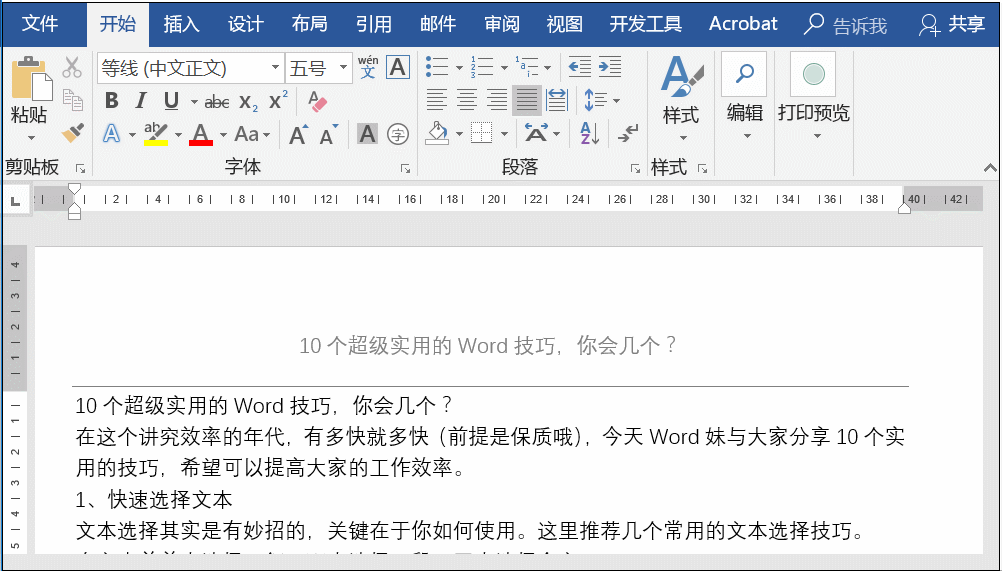Switch to Insert (插入) tab
This screenshot has width=1002, height=571.
coord(181,24)
